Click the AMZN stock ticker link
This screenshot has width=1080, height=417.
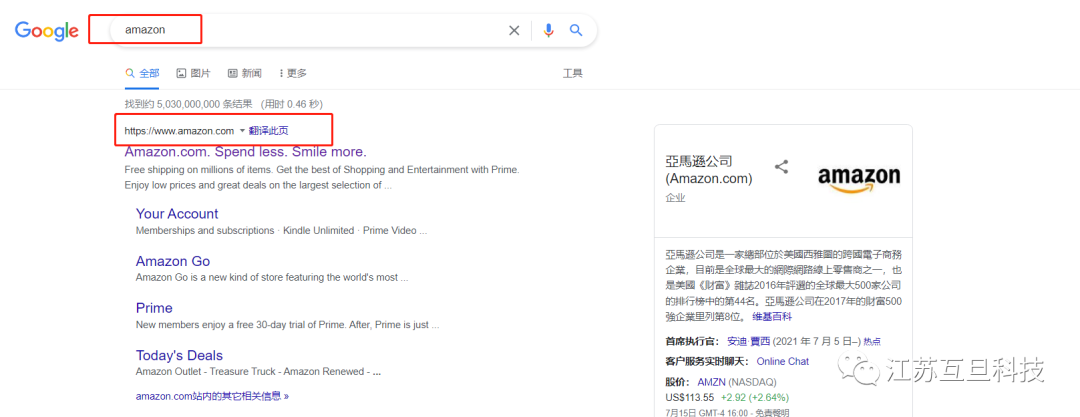click(711, 382)
